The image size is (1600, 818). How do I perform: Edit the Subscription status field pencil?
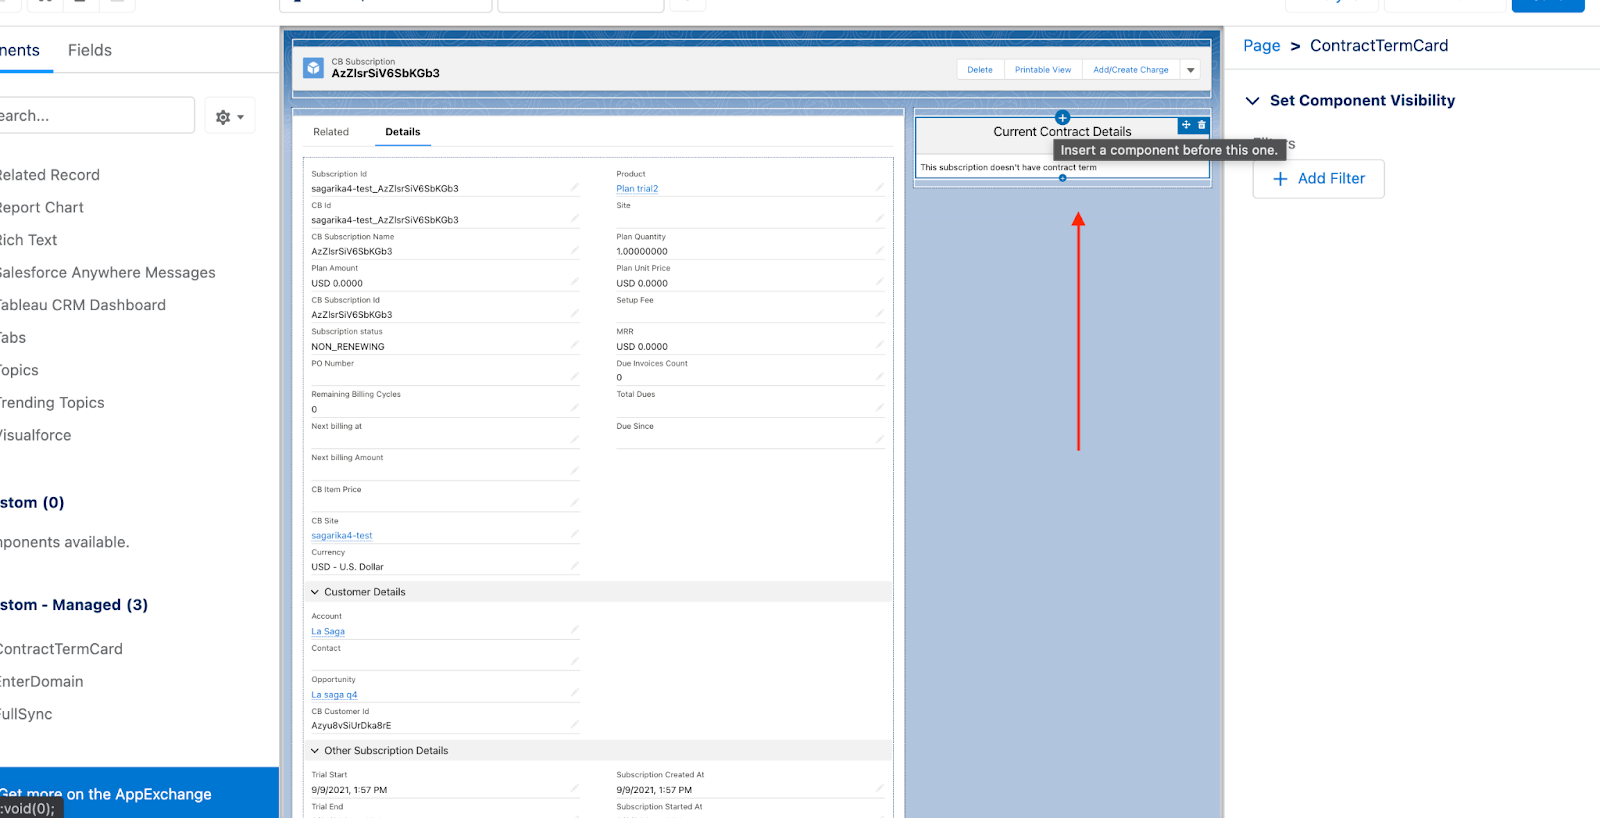575,345
